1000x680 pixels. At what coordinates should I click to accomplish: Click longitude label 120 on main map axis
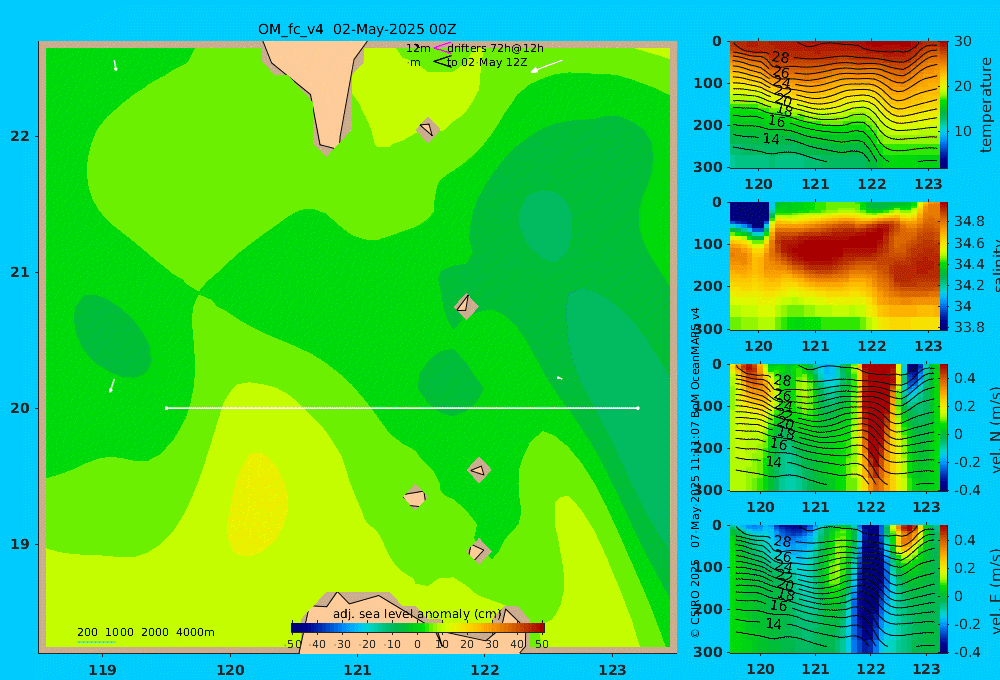pyautogui.click(x=230, y=670)
